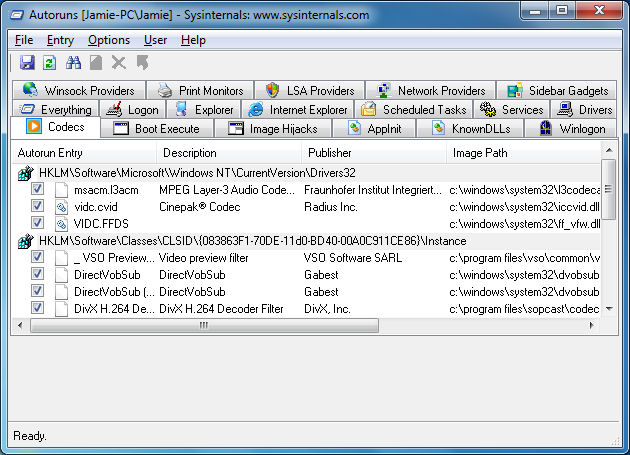Switch to the Winsock Providers tab

click(x=79, y=90)
